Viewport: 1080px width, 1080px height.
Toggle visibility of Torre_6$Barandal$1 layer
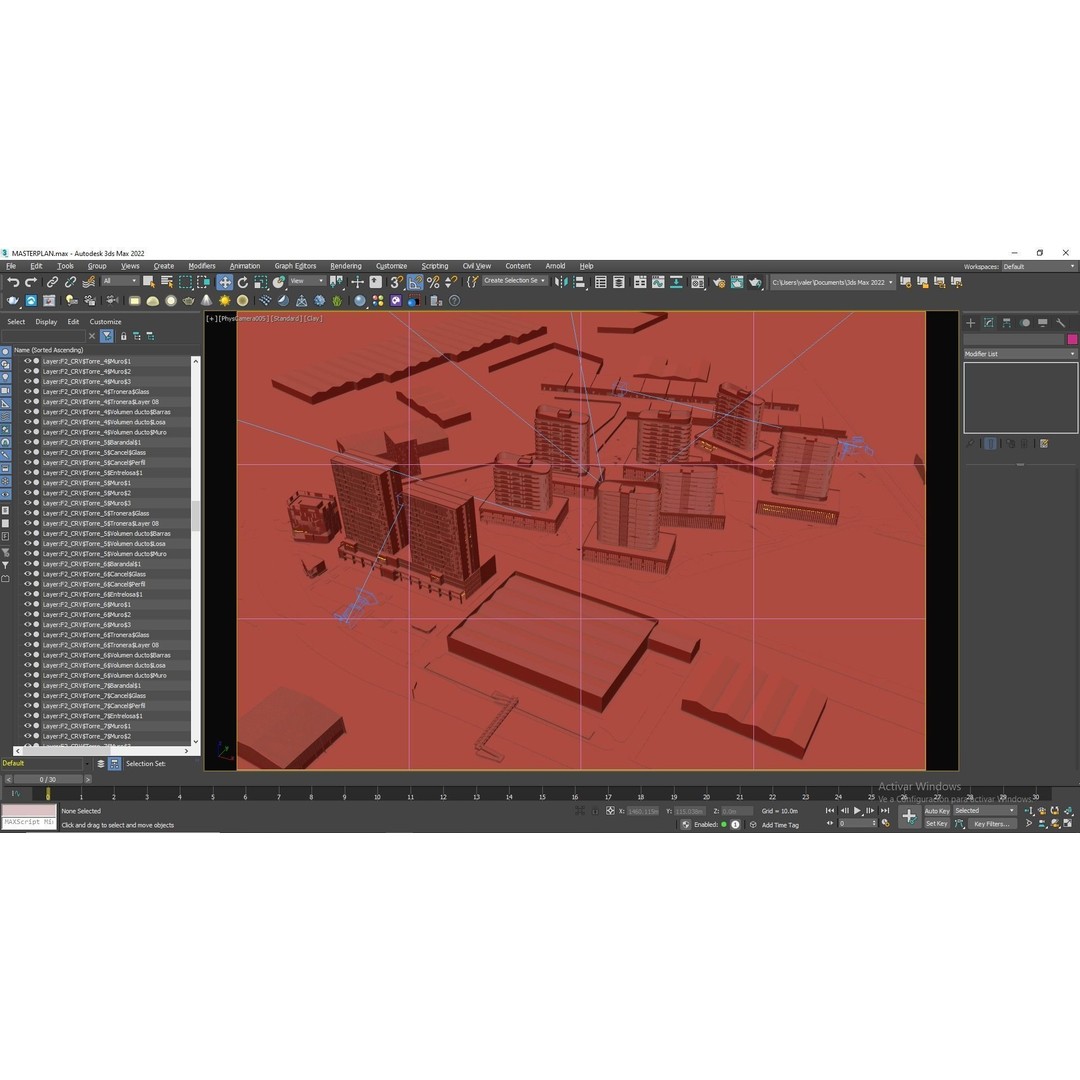pyautogui.click(x=28, y=563)
